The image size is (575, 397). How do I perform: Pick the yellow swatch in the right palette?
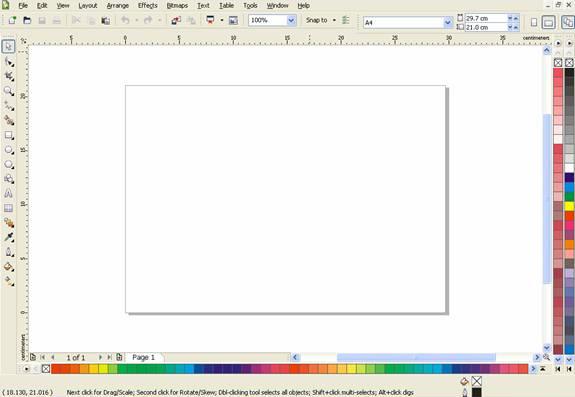569,206
